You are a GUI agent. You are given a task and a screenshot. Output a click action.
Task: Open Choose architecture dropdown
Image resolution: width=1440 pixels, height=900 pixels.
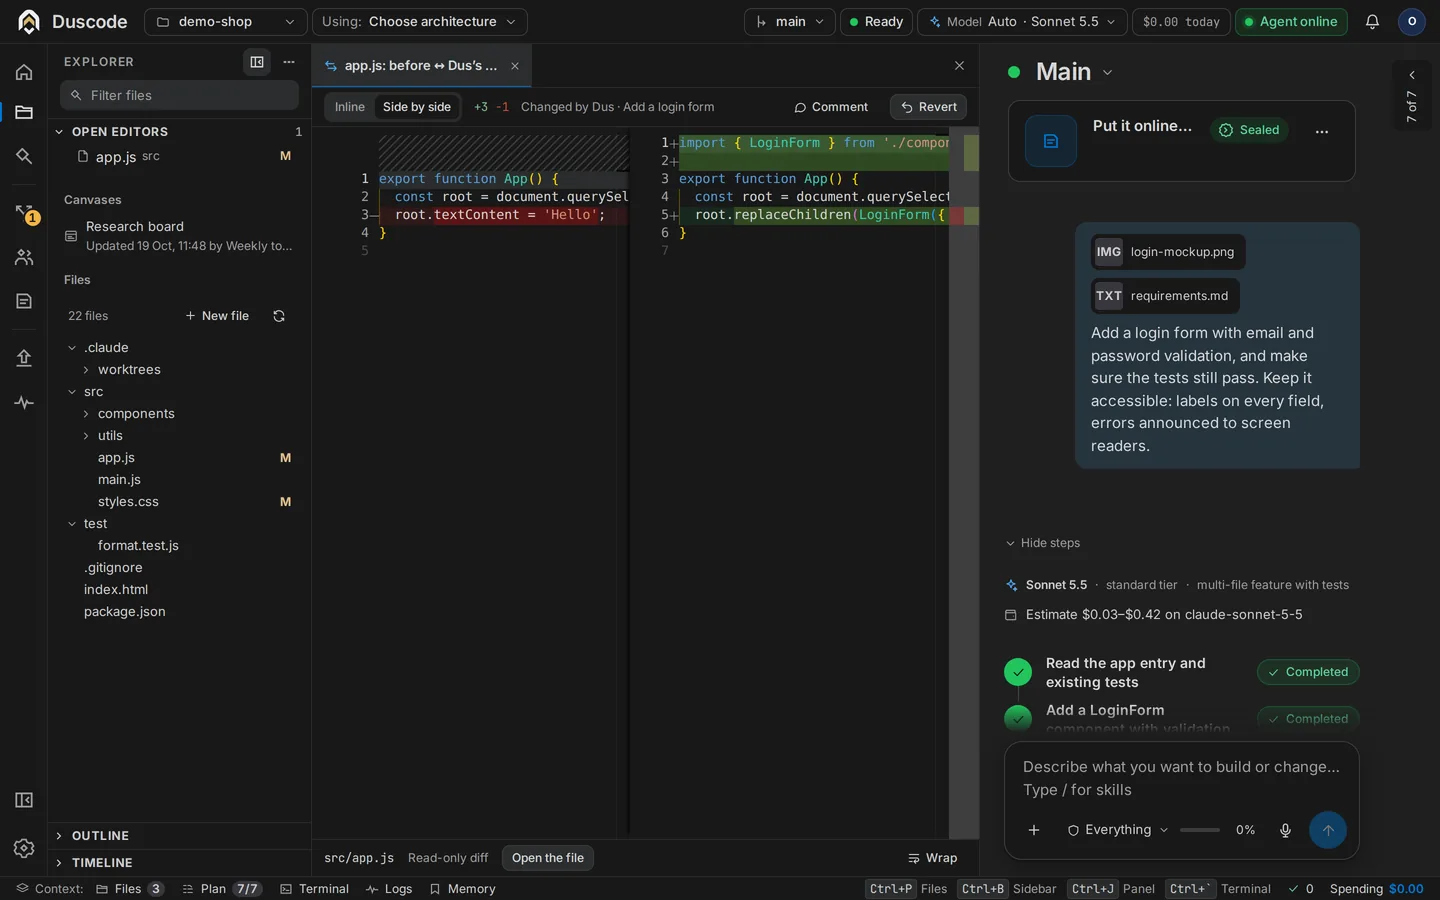tap(420, 21)
